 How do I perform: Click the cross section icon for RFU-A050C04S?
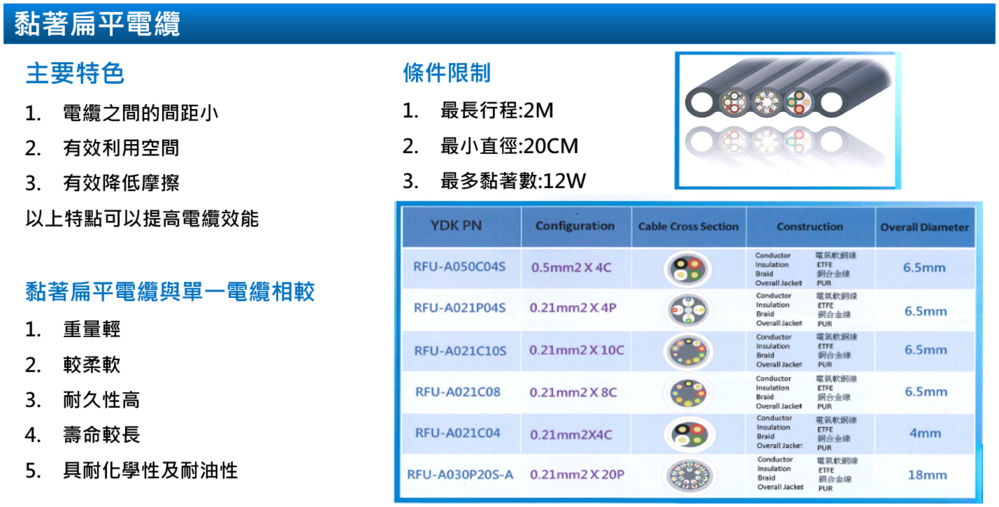688,268
